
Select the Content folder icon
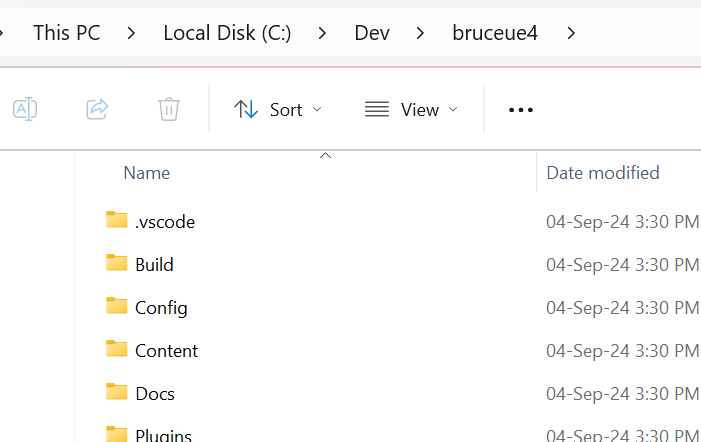[x=117, y=349]
